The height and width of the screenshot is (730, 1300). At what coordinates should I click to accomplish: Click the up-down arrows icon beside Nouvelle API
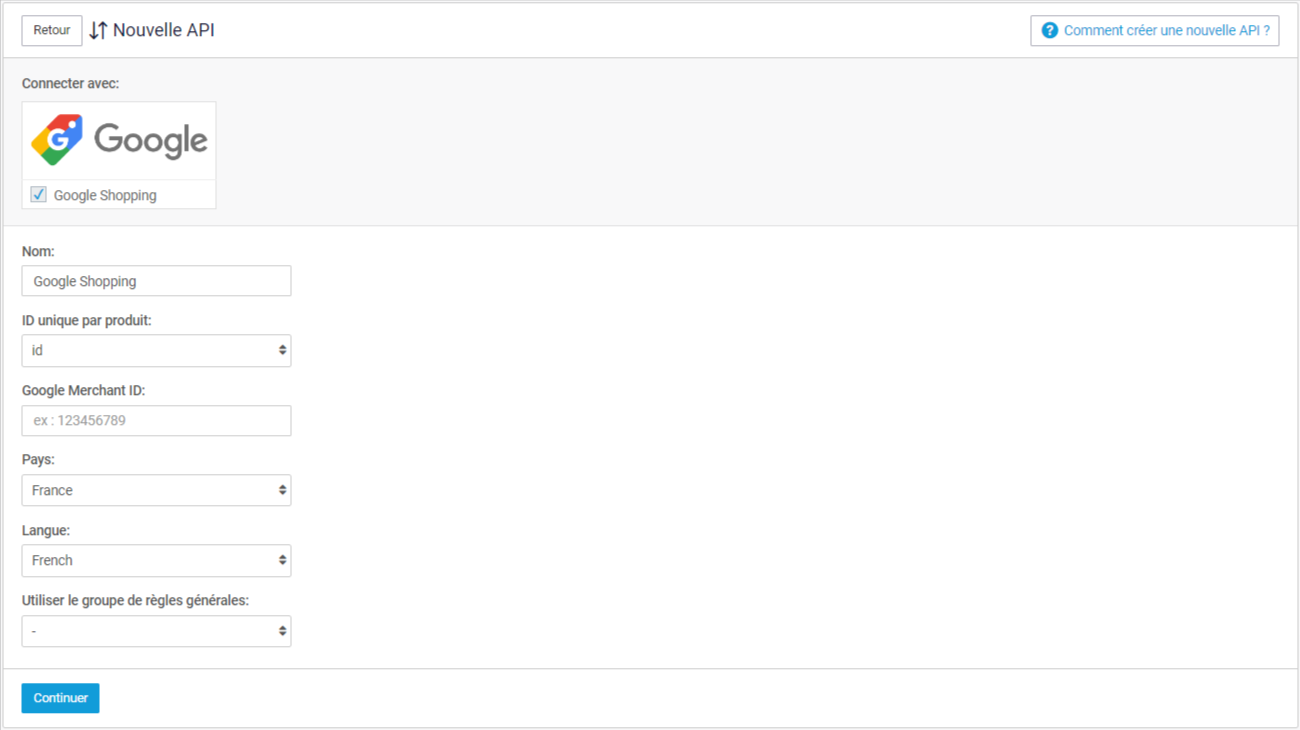click(x=98, y=31)
